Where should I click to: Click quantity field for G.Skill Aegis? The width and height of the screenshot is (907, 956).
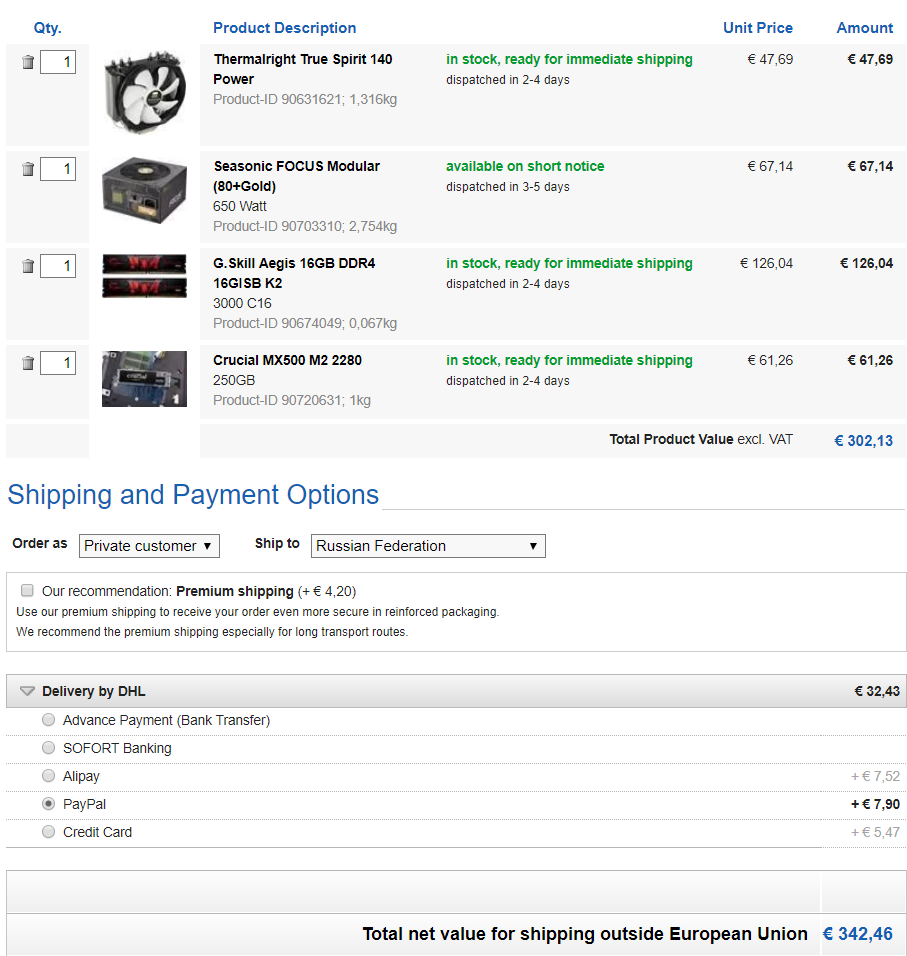point(58,266)
